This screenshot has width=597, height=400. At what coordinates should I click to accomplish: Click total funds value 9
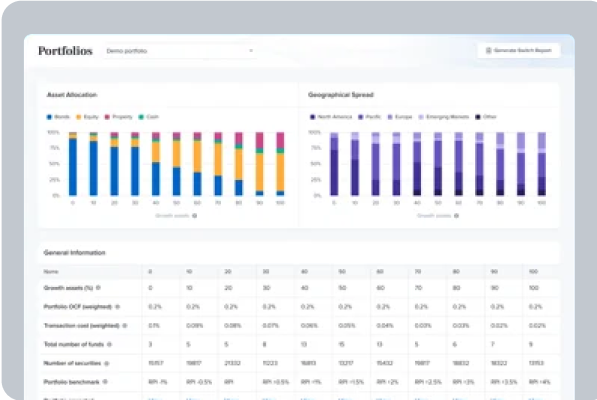531,344
